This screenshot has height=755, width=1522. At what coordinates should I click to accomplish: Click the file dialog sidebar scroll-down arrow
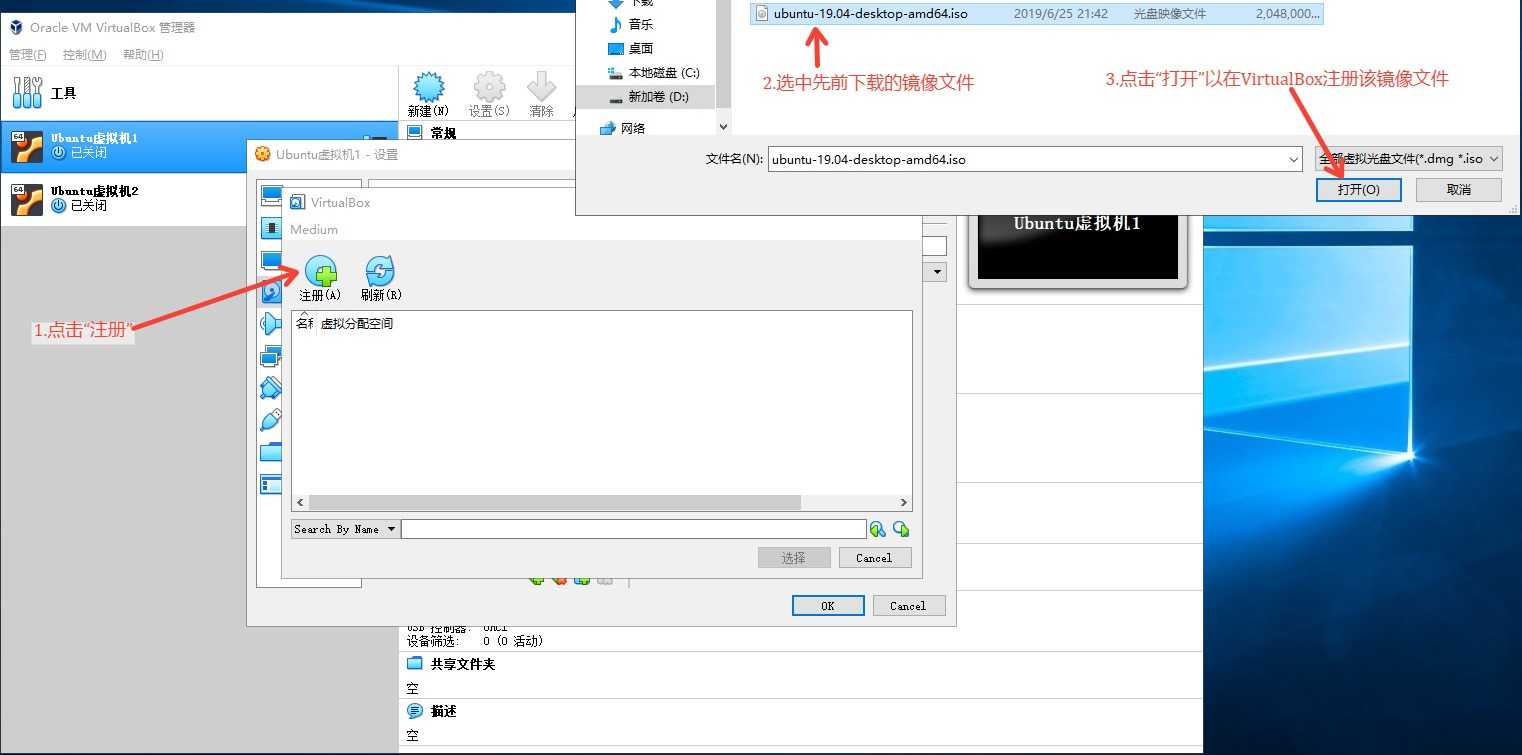click(725, 128)
